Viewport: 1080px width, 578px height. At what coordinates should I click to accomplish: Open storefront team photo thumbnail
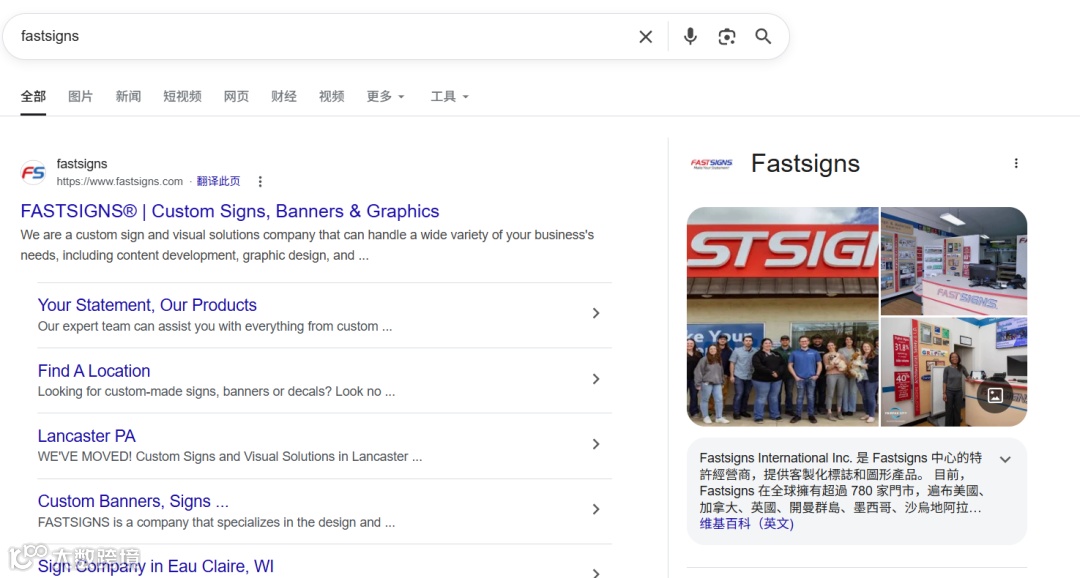click(782, 317)
